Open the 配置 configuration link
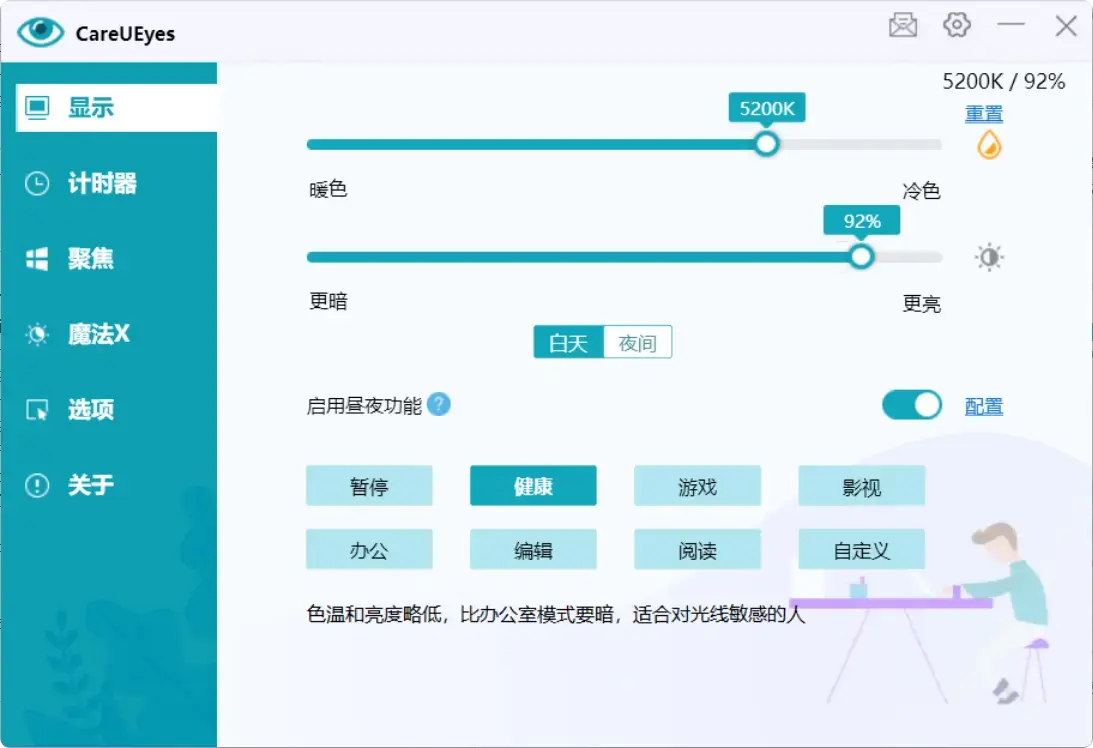 click(985, 405)
